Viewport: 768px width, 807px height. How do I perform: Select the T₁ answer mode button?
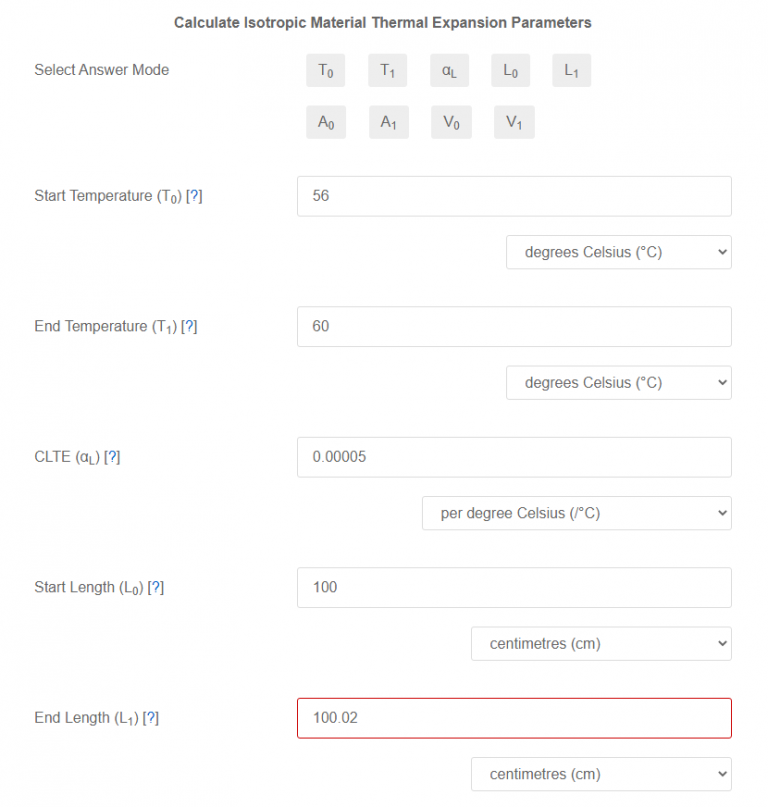[387, 70]
